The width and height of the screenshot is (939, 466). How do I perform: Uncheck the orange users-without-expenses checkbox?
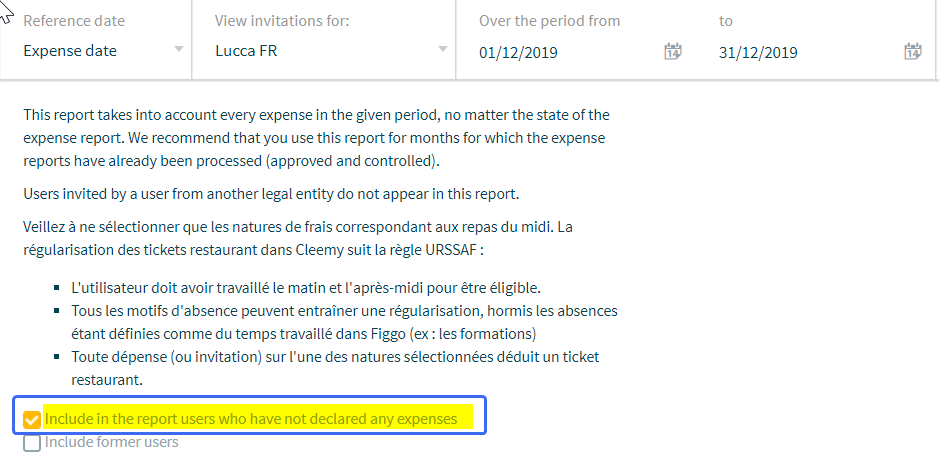pyautogui.click(x=32, y=419)
